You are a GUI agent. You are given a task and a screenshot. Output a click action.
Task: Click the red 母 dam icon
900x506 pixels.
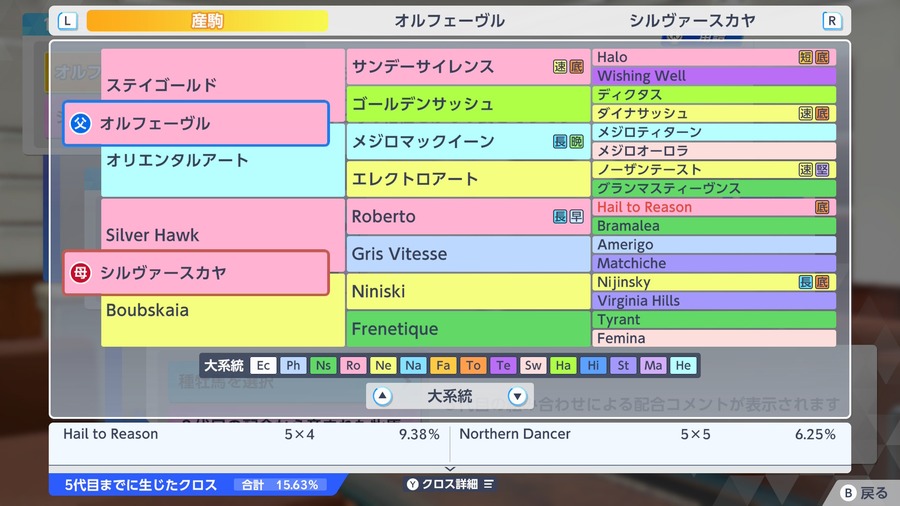coord(80,273)
